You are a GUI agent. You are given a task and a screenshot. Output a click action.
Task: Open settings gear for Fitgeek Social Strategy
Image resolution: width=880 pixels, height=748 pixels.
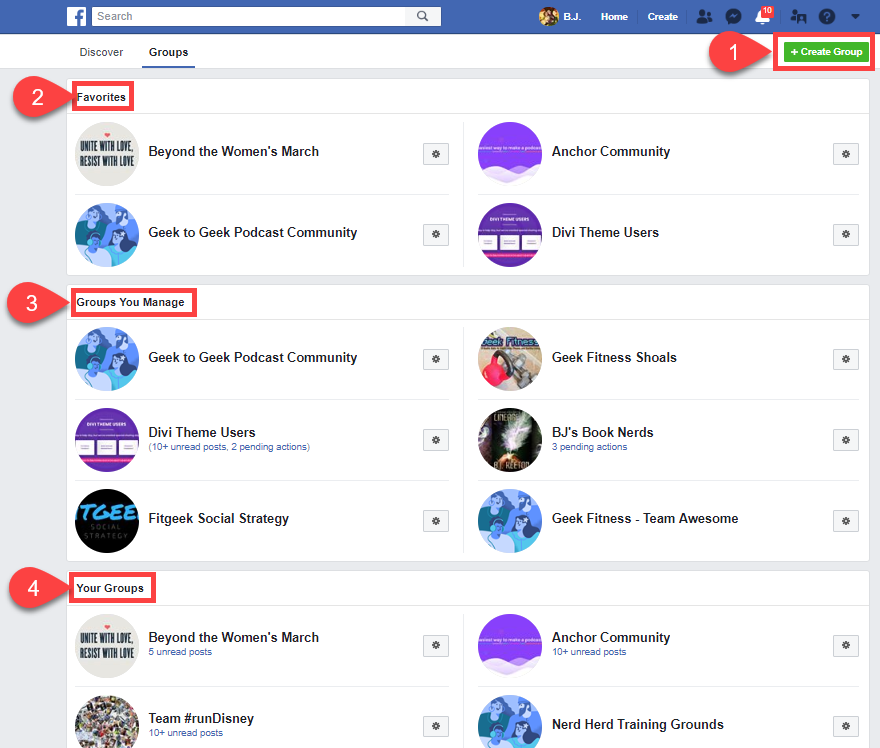(x=435, y=520)
